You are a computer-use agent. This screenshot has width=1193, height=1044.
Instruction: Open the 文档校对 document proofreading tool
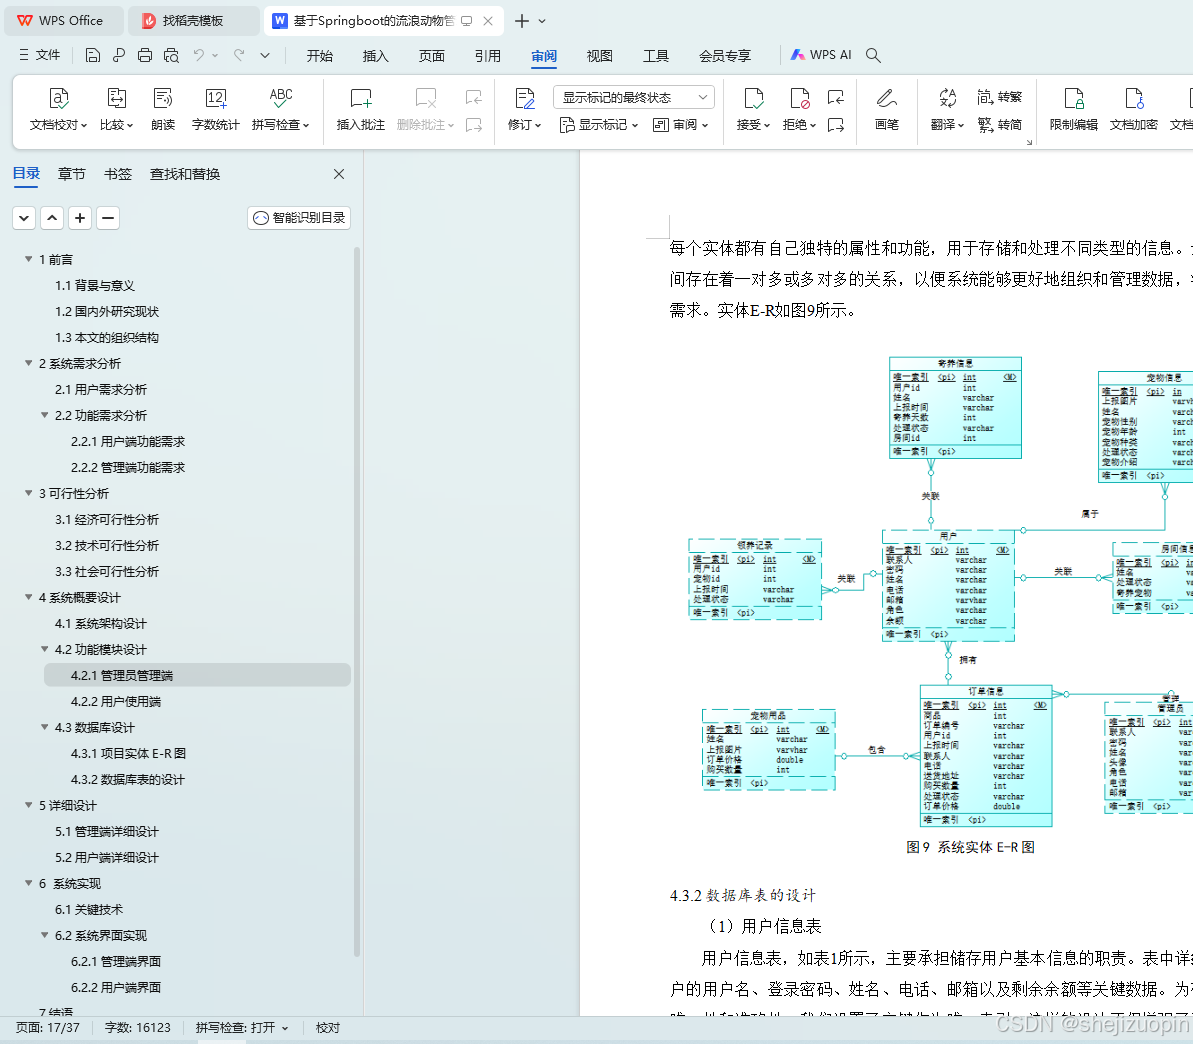(x=59, y=109)
